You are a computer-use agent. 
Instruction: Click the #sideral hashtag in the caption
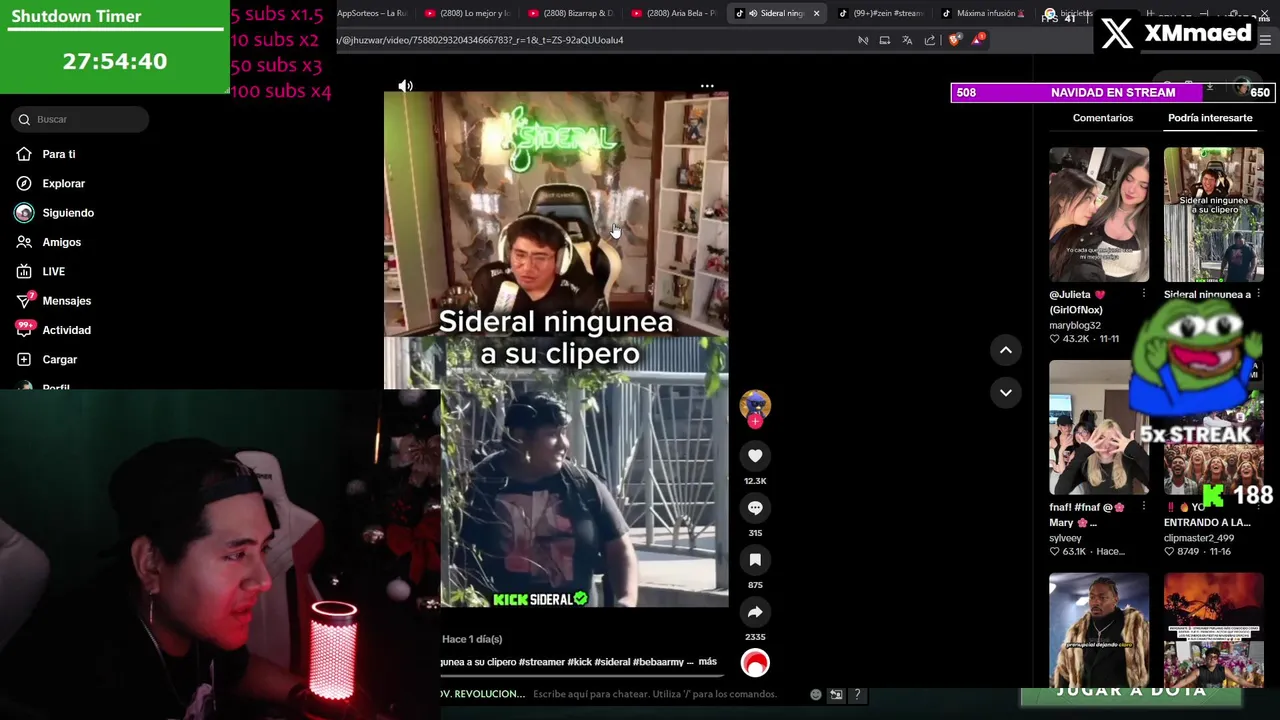[x=612, y=662]
